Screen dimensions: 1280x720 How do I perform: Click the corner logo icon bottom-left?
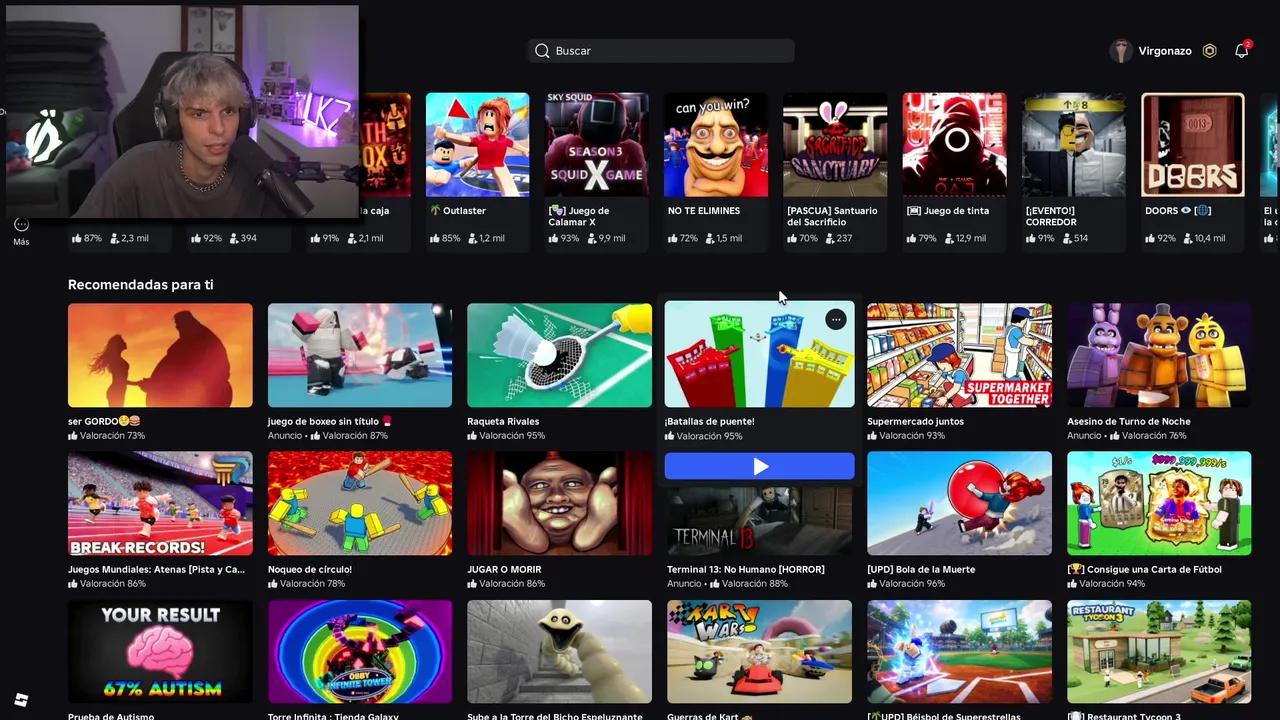21,700
